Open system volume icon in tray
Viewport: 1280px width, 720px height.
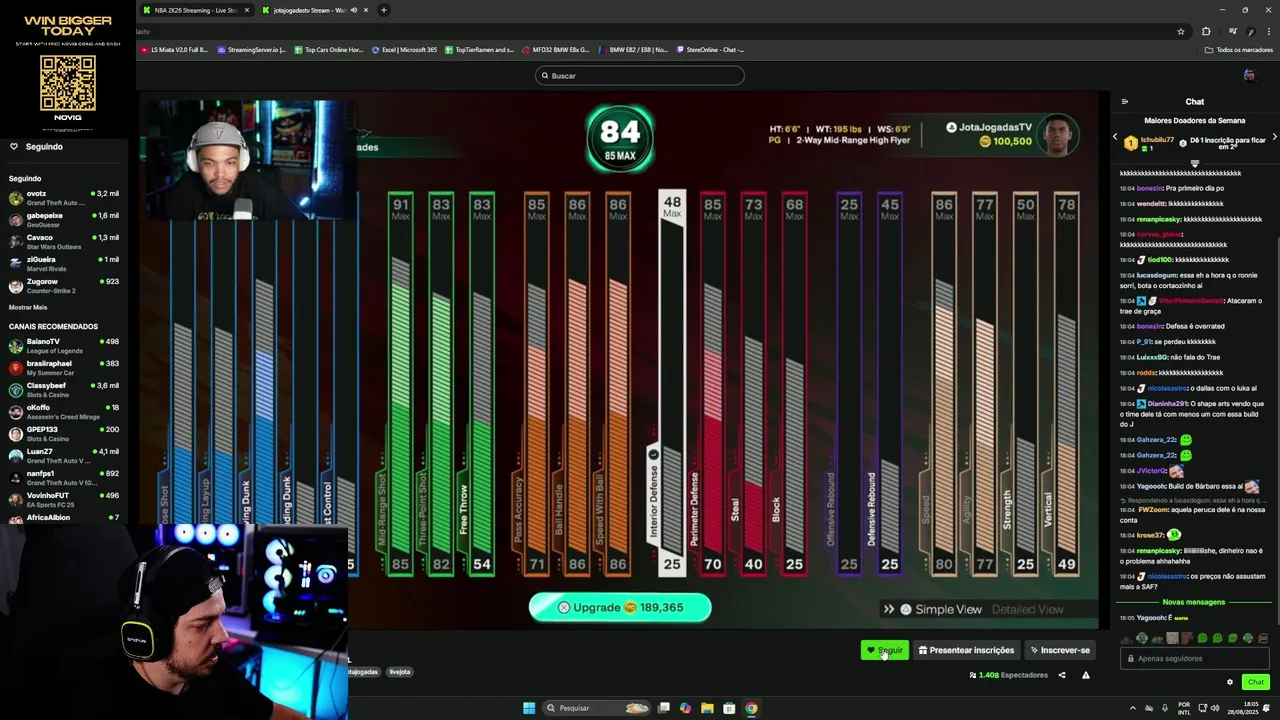click(1214, 708)
